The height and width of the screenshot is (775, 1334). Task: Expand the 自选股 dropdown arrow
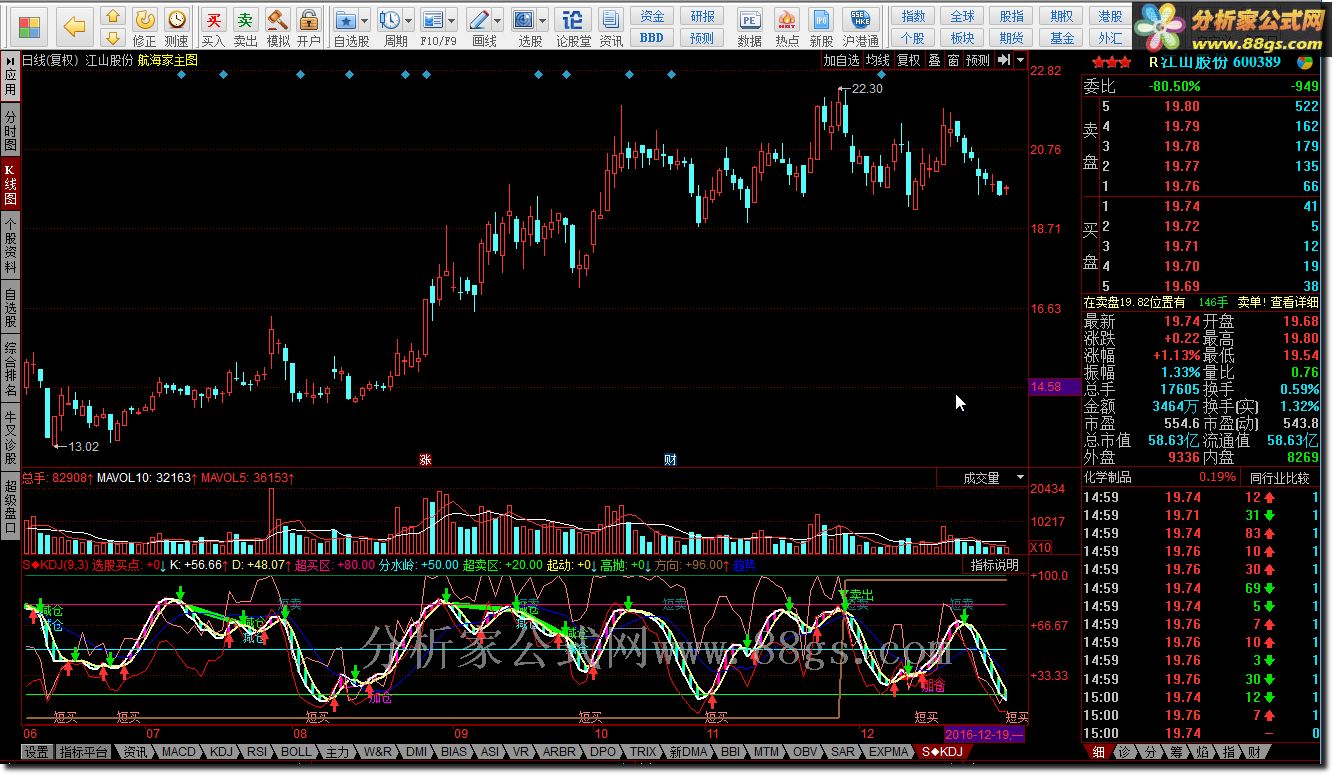pyautogui.click(x=364, y=21)
